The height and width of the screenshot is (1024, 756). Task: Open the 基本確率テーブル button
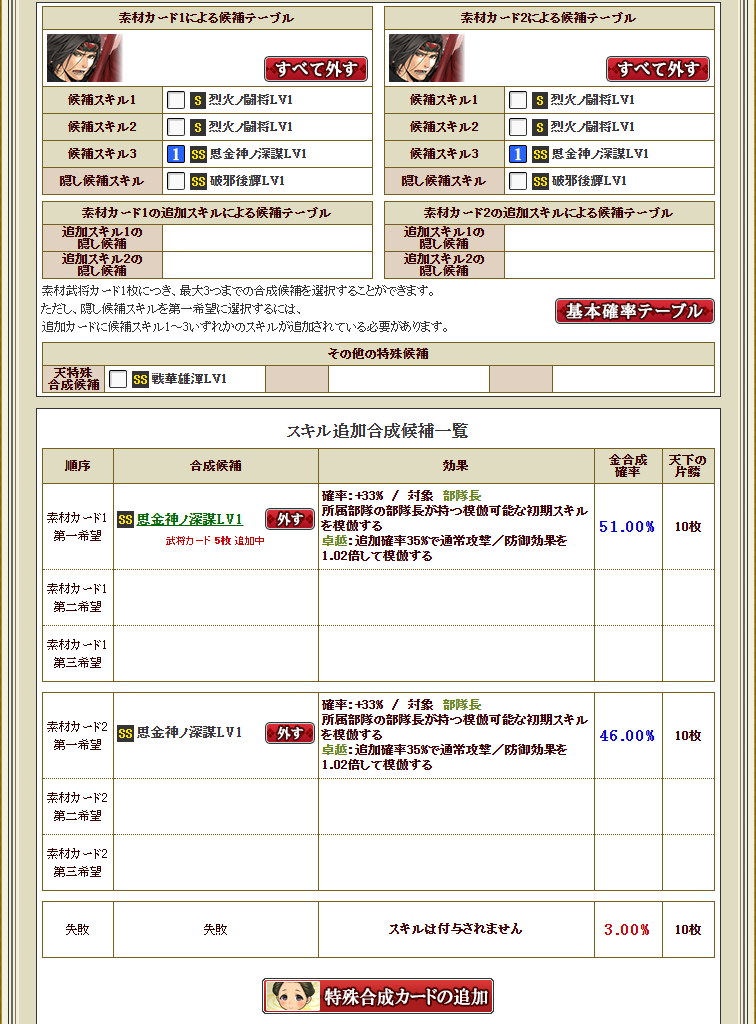click(x=635, y=311)
